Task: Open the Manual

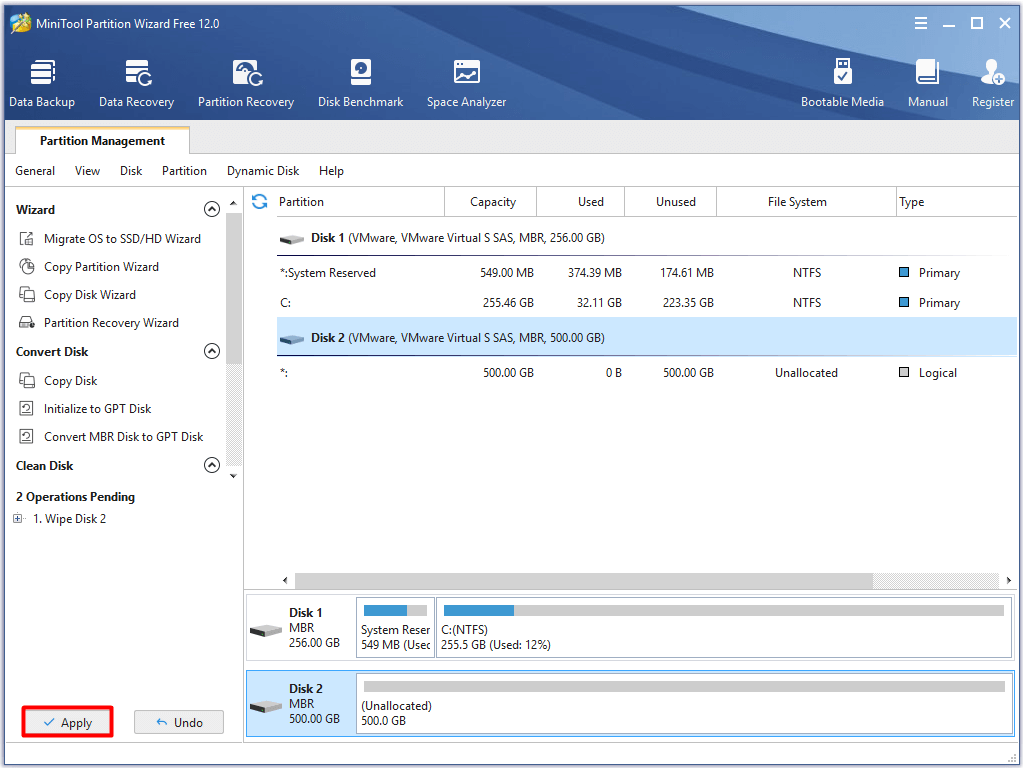Action: pos(928,83)
